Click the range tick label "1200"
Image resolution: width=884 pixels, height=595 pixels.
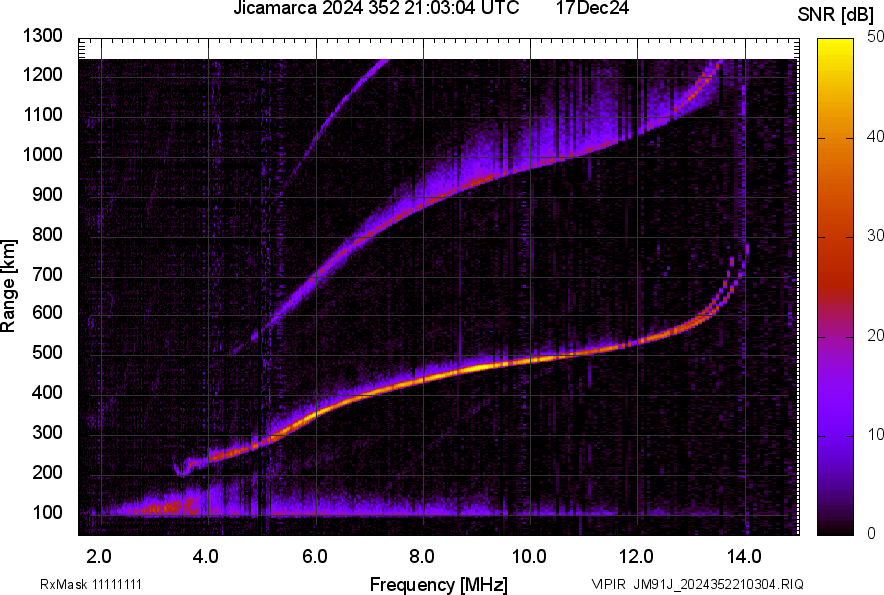42,74
